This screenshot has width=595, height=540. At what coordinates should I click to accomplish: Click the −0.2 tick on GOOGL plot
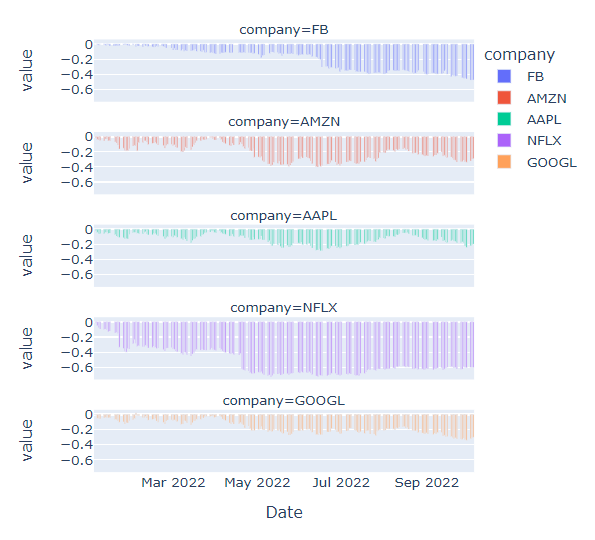pos(77,430)
